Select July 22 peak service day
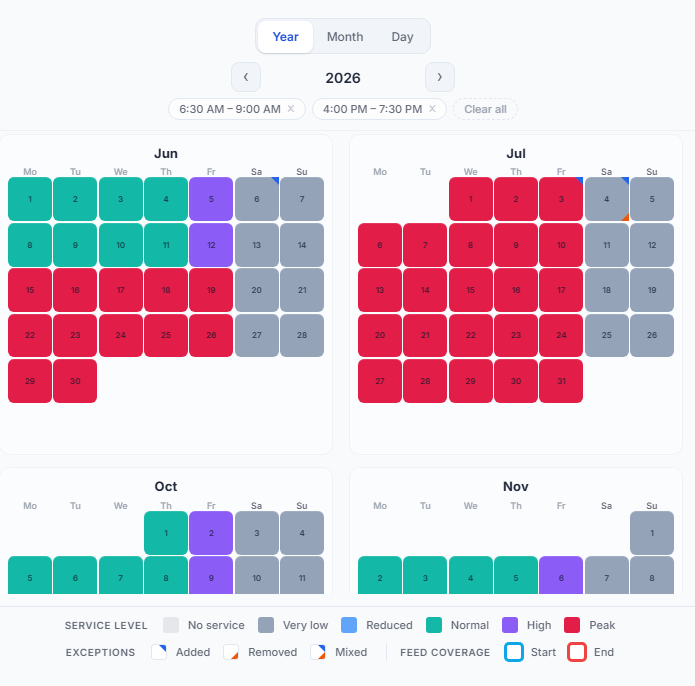Screen dimensions: 695x686 (x=471, y=335)
